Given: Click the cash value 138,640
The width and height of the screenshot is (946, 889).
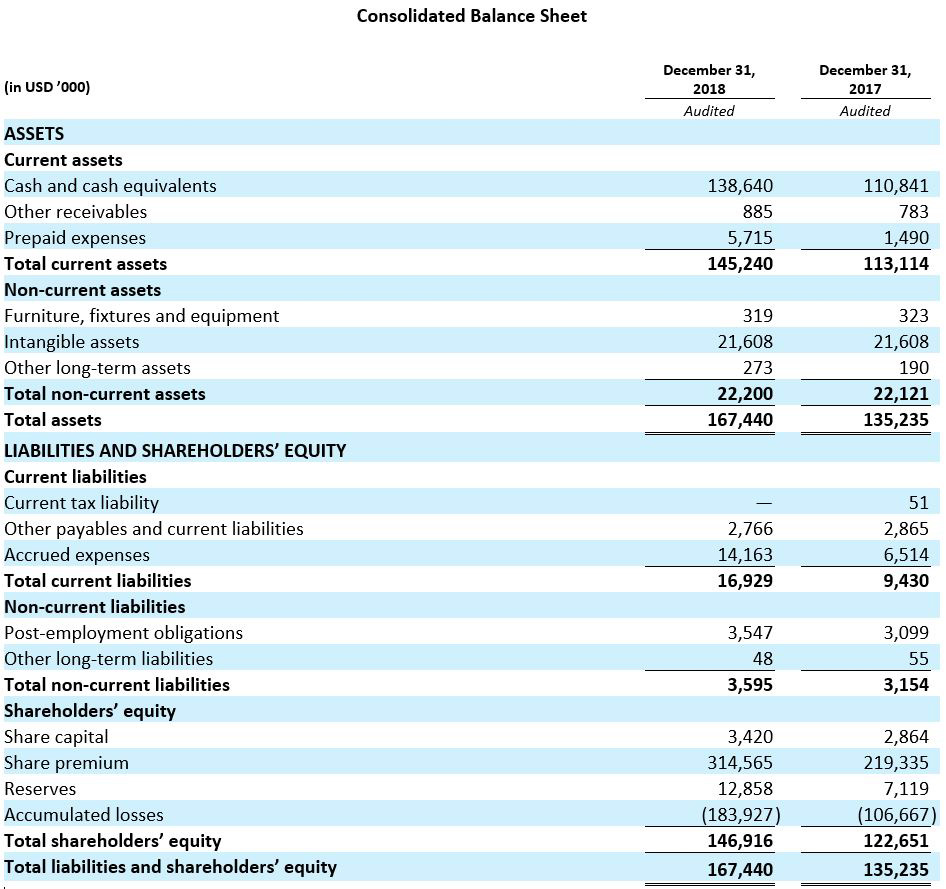Looking at the screenshot, I should pyautogui.click(x=740, y=186).
